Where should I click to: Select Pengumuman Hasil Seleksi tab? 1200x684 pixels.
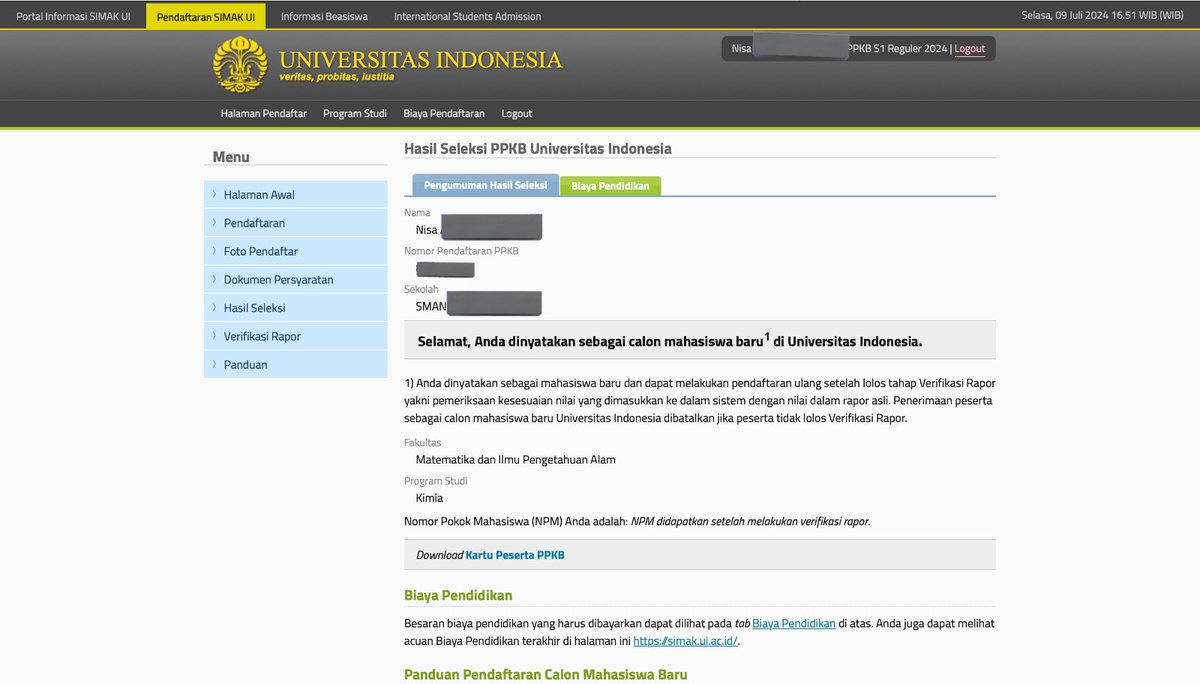click(485, 185)
